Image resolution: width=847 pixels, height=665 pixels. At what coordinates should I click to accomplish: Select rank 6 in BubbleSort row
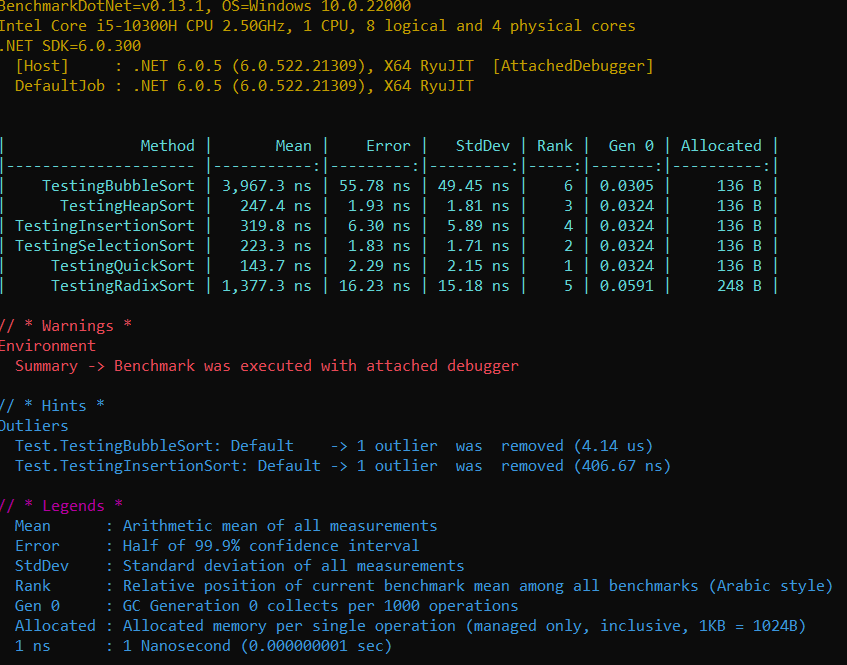[568, 186]
